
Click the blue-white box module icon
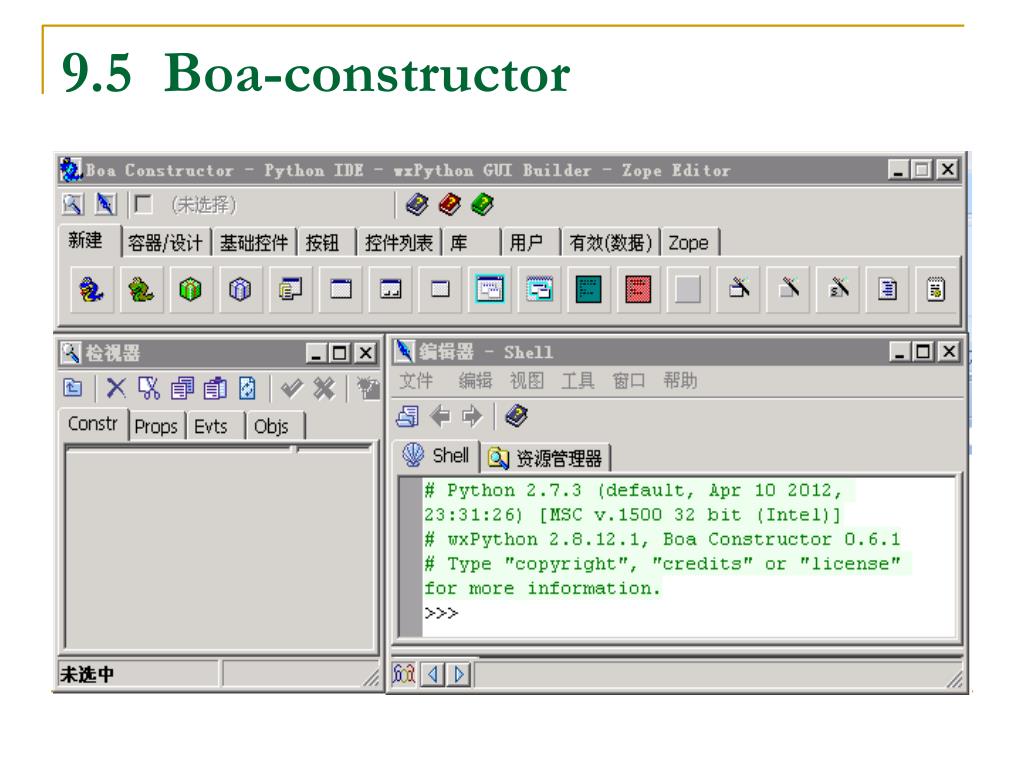pos(240,289)
